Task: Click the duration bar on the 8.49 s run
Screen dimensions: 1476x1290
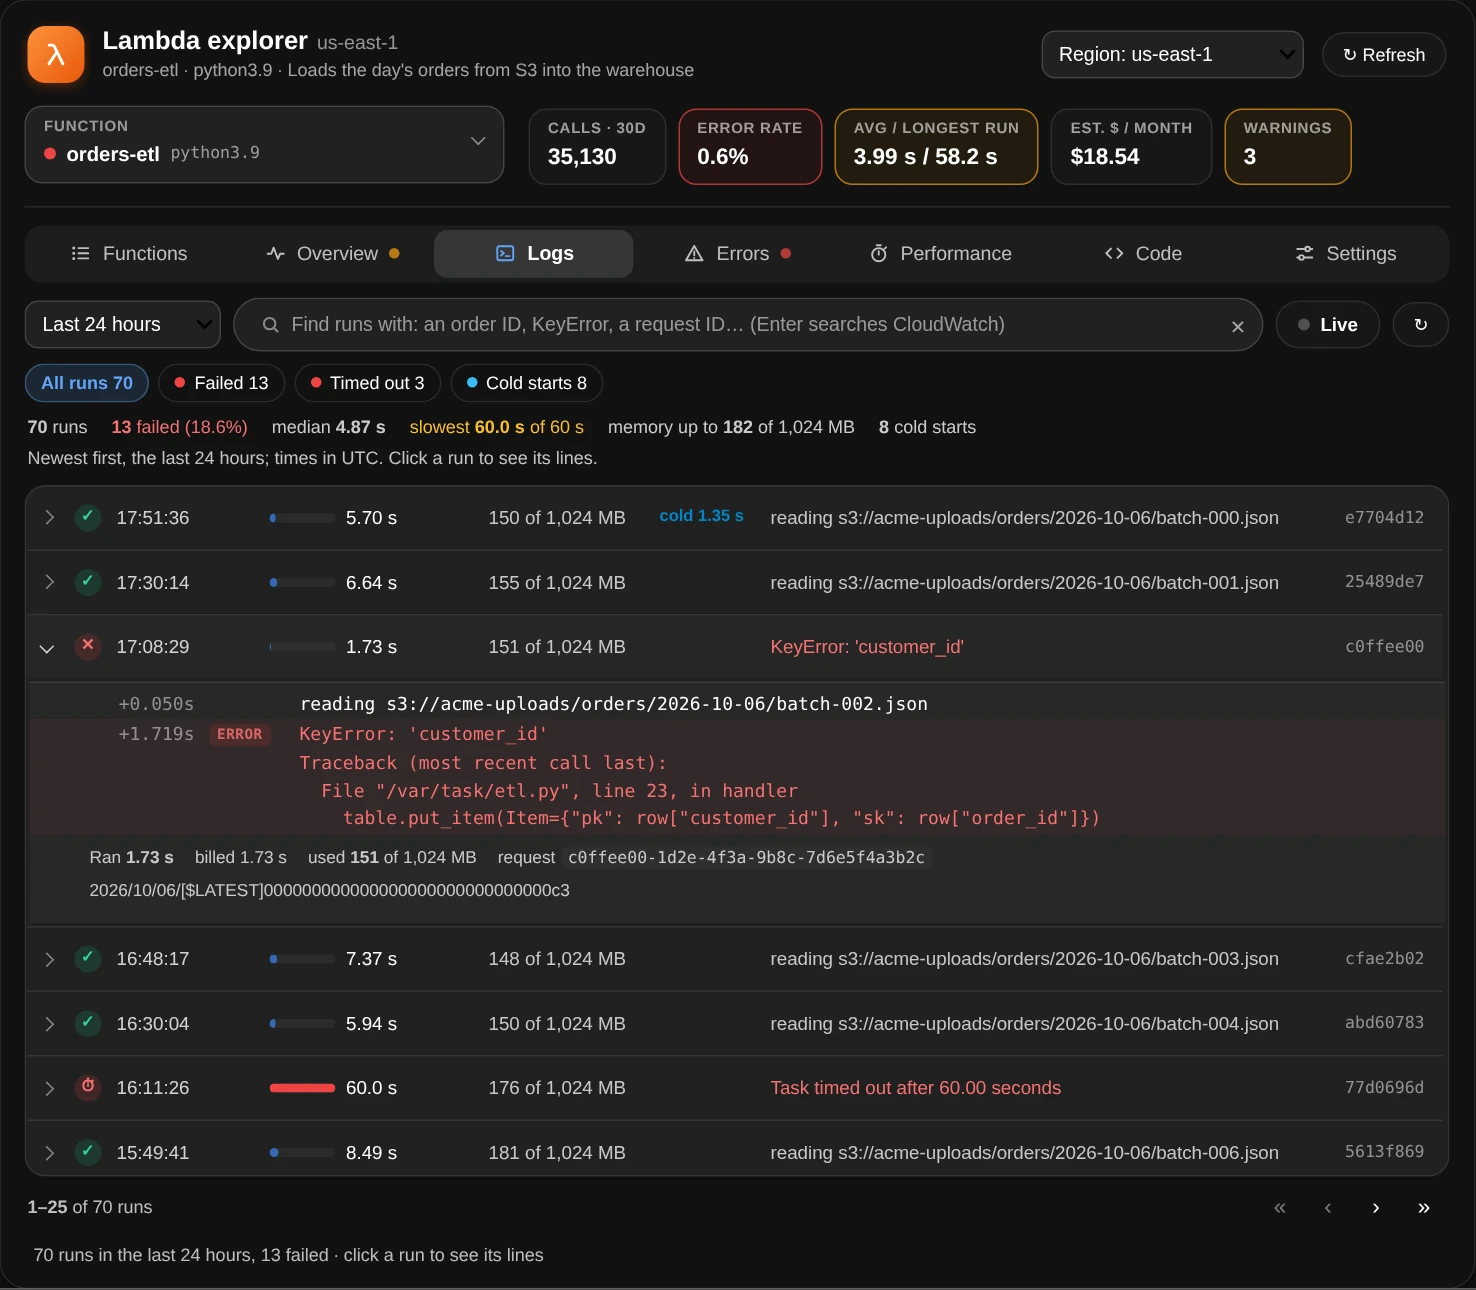Action: pyautogui.click(x=302, y=1152)
